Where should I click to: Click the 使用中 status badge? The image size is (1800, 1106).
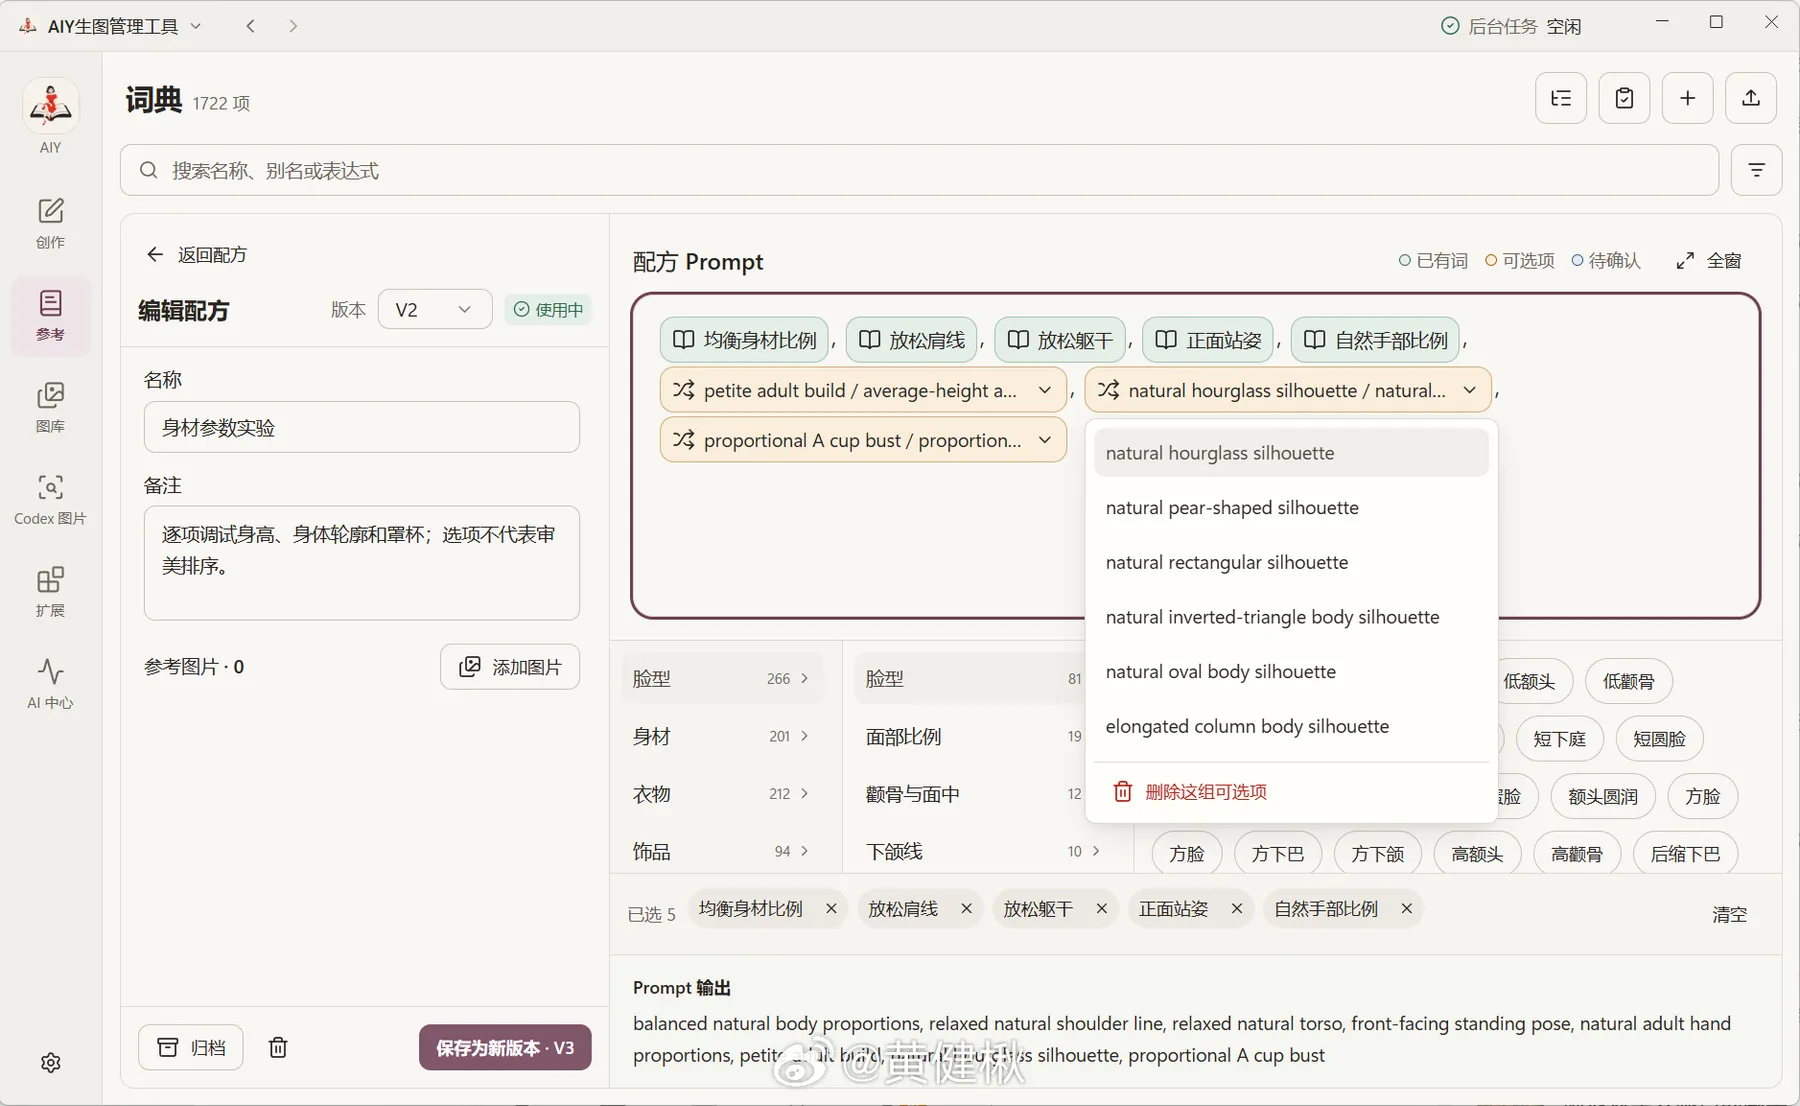point(549,309)
